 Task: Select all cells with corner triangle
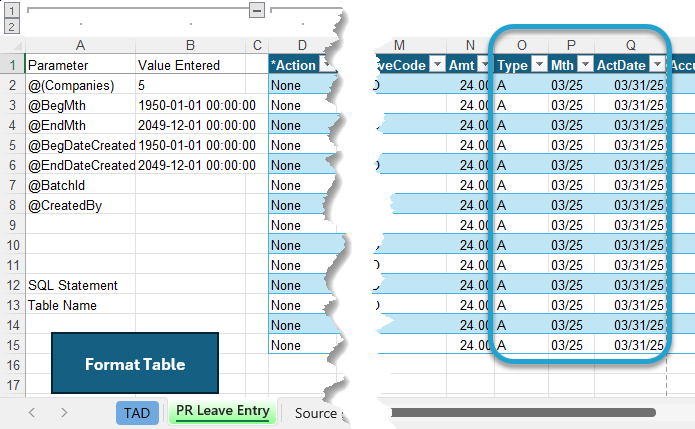17,46
